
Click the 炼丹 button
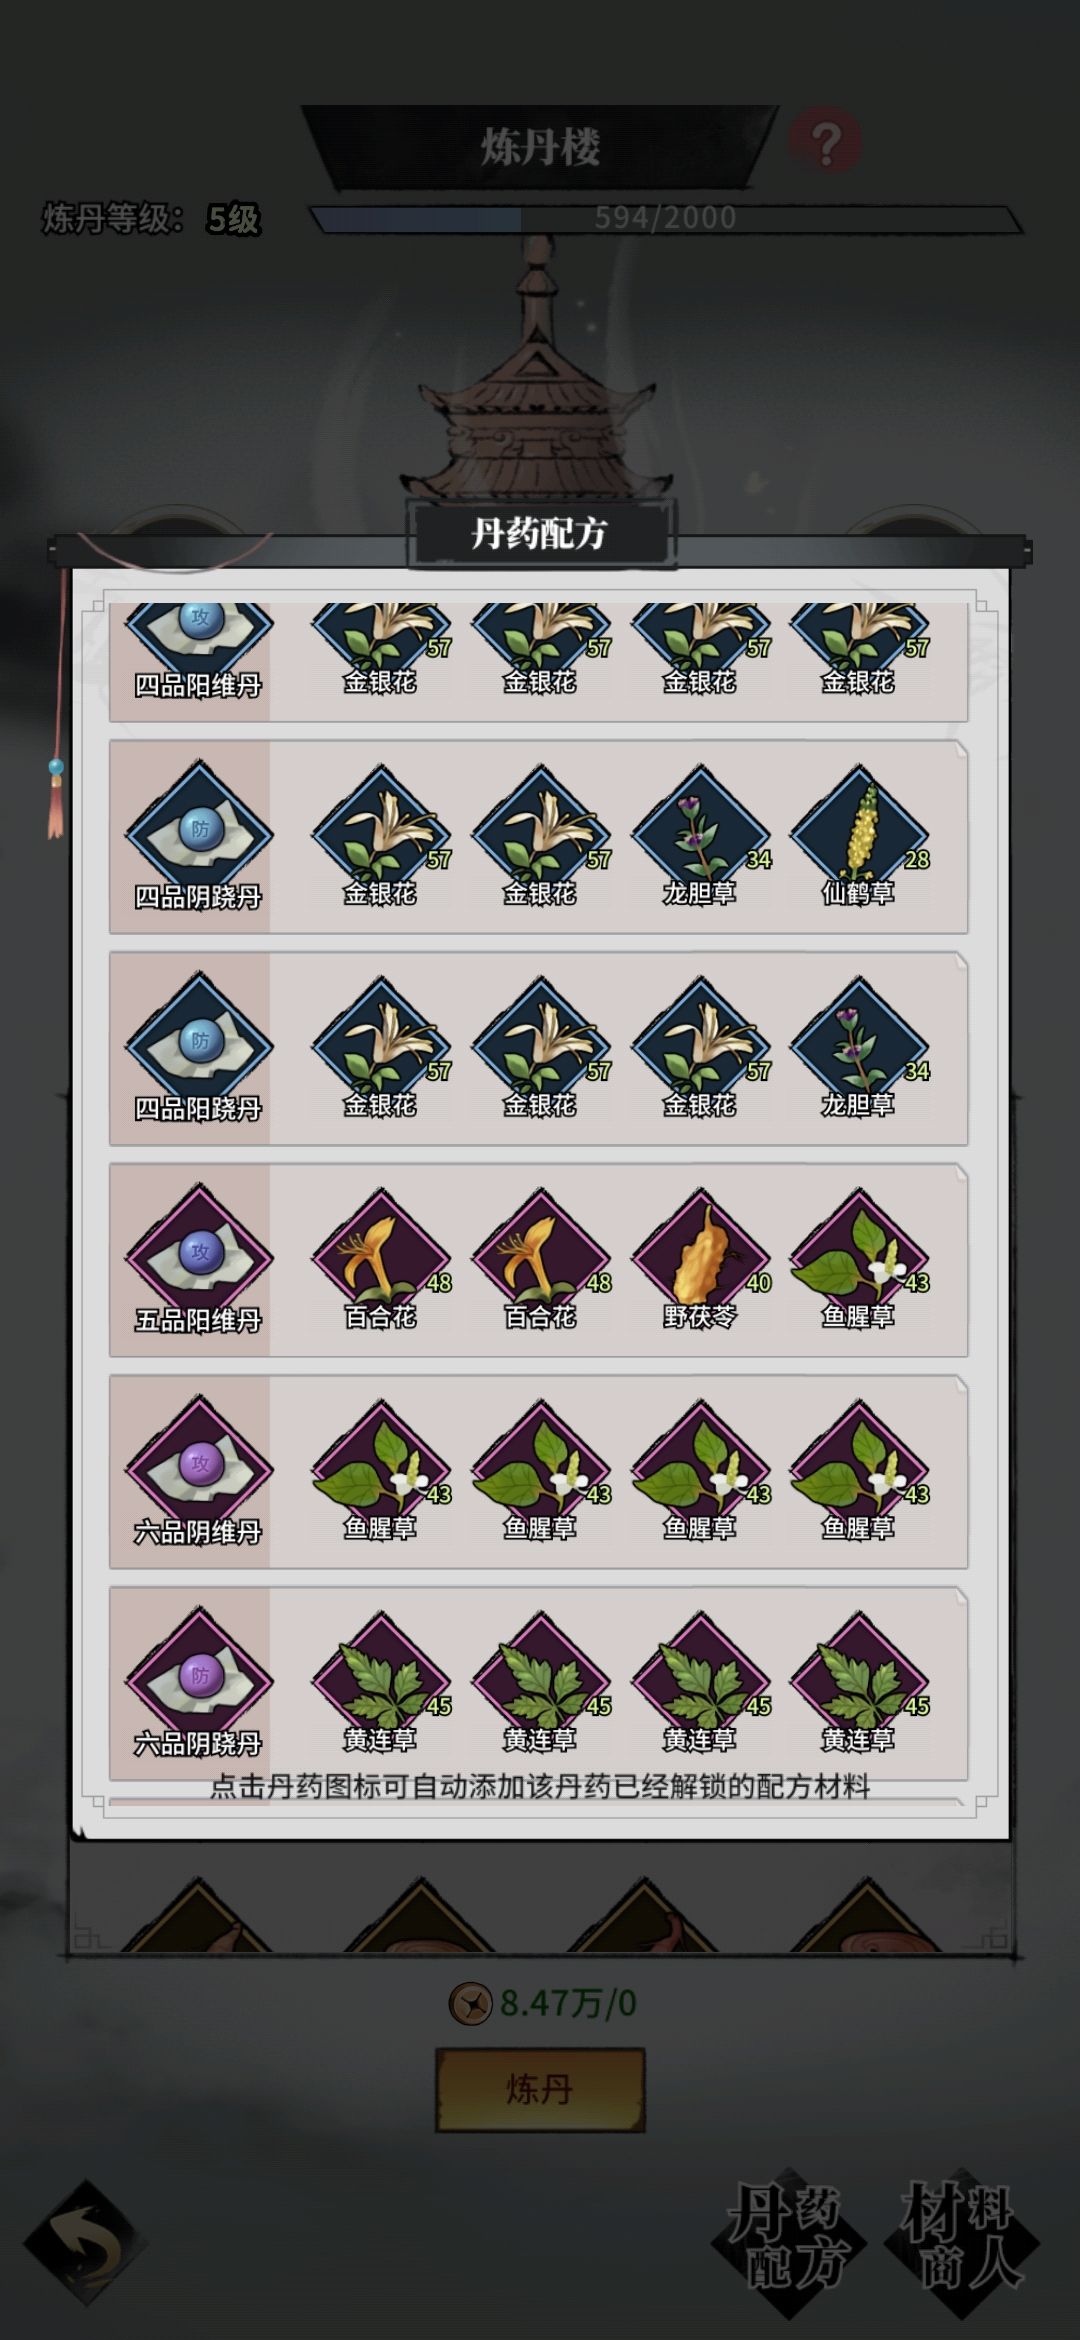point(540,2089)
